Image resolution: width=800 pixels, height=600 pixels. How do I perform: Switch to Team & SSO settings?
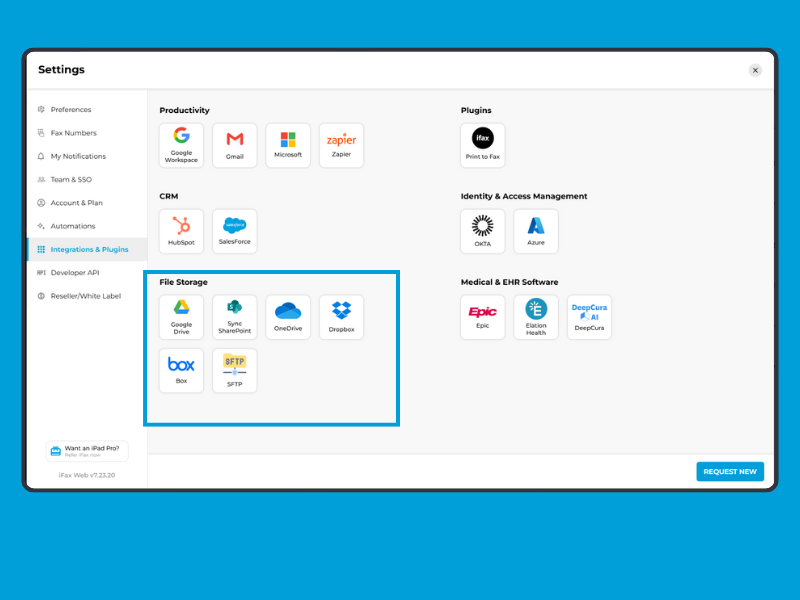(87, 179)
